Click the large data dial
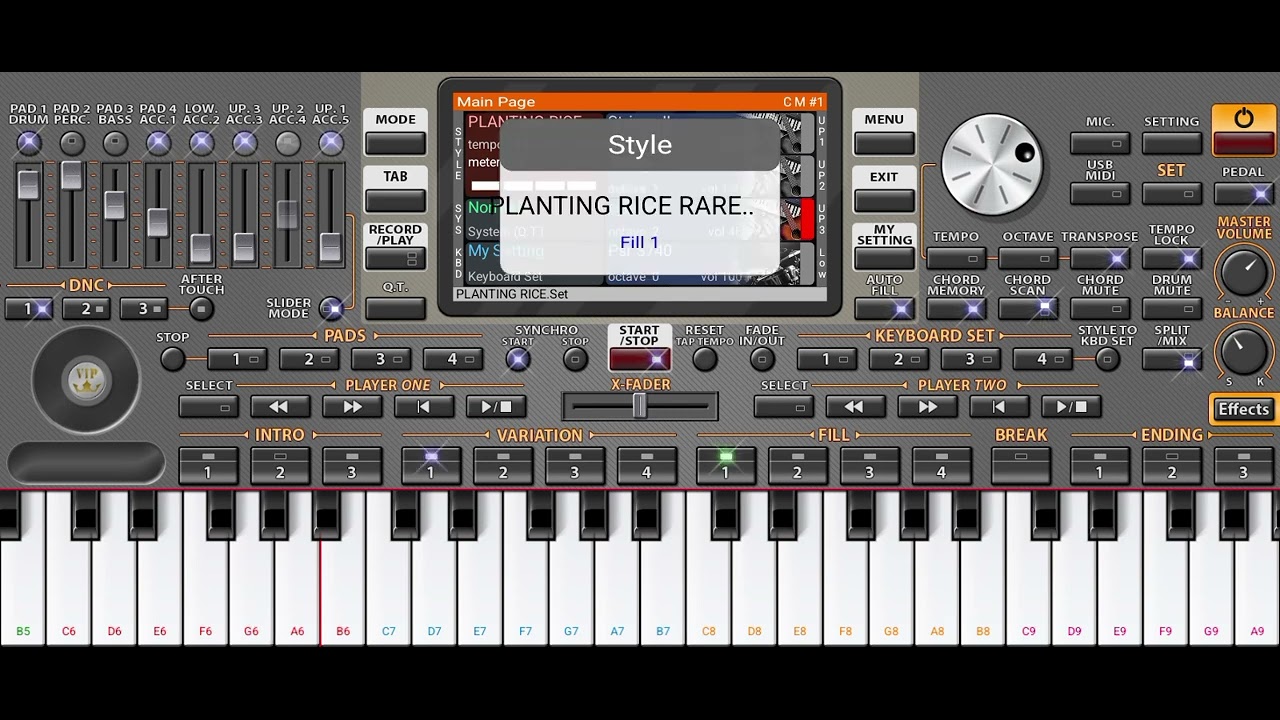 click(x=992, y=165)
